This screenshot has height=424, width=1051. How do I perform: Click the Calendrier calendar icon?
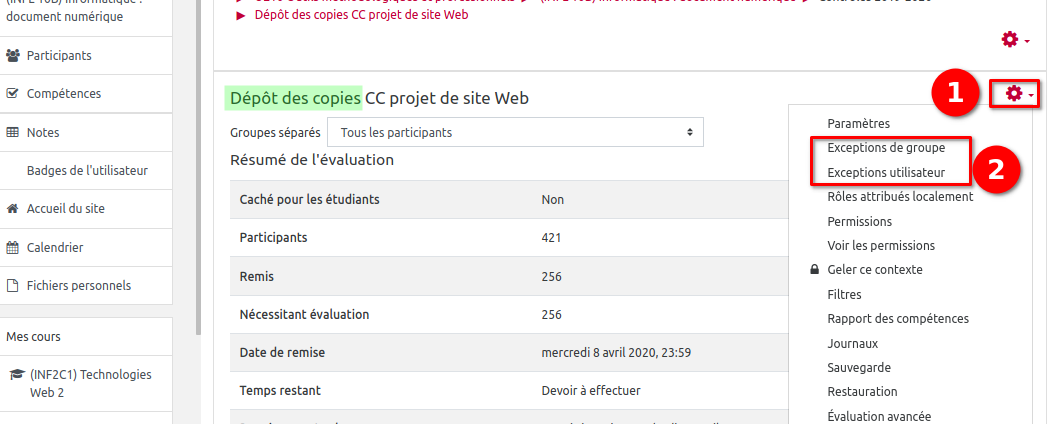point(13,247)
